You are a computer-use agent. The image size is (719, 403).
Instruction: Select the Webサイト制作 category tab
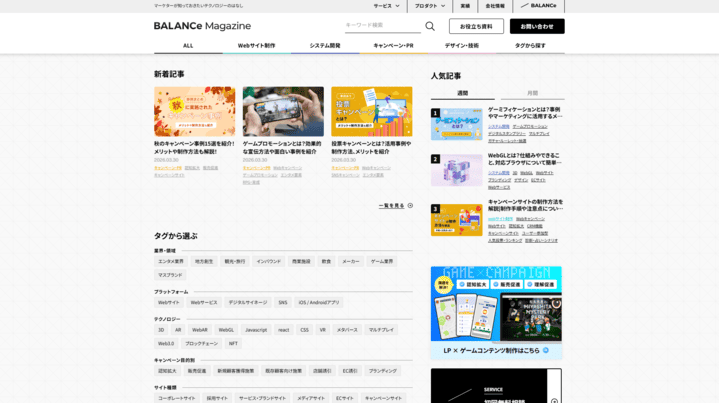click(256, 46)
